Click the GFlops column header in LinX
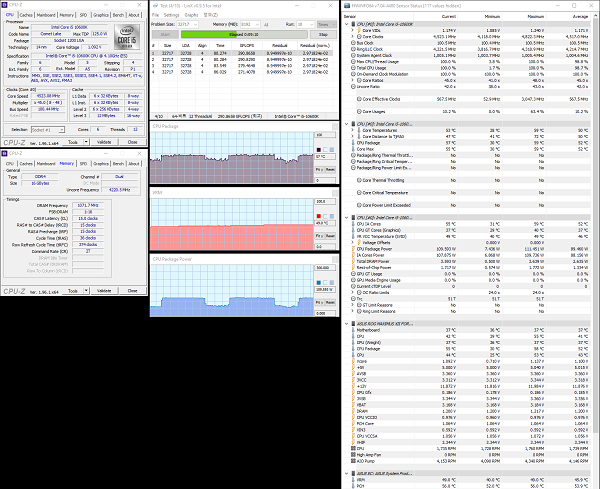The height and width of the screenshot is (489, 600). tap(247, 46)
